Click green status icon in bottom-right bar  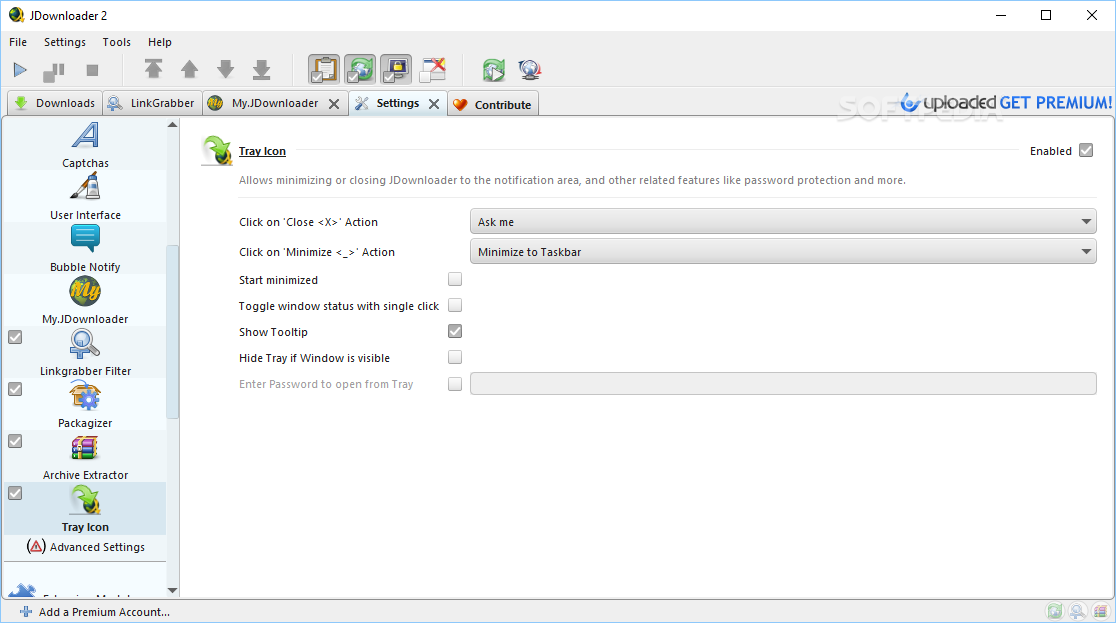[1055, 611]
